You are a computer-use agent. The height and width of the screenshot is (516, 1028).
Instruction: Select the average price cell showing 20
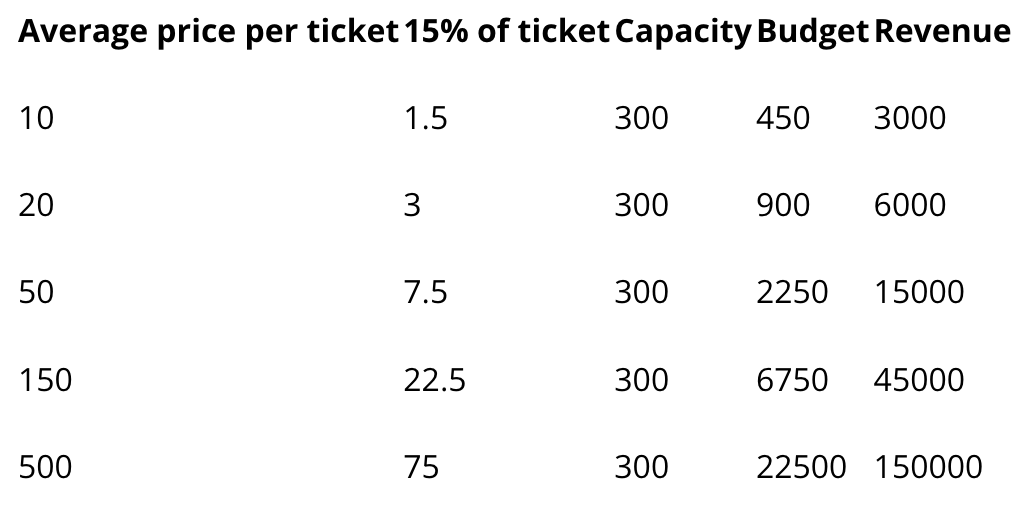(x=36, y=205)
